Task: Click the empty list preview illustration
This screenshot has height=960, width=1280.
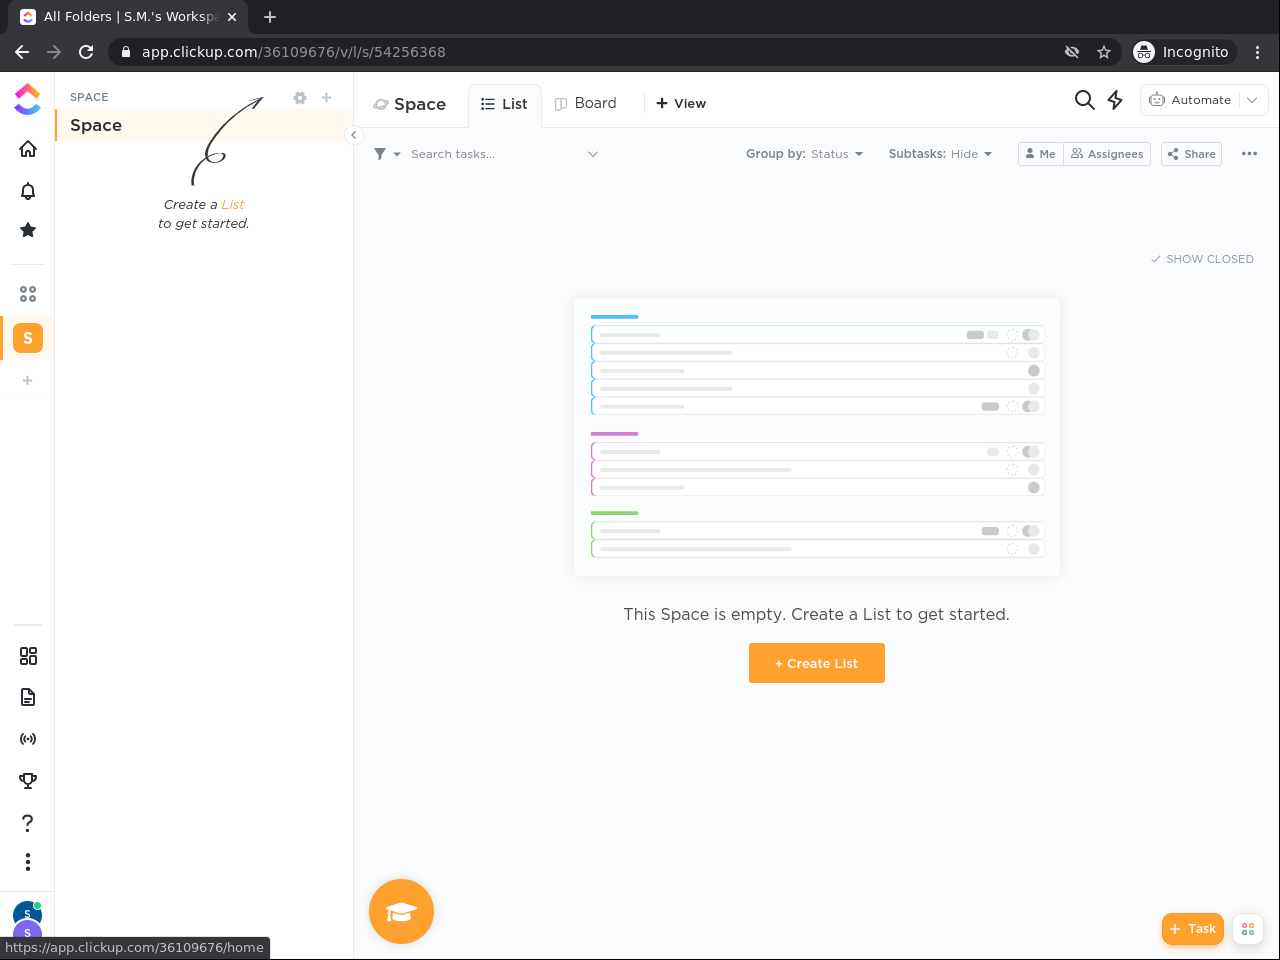Action: point(817,437)
